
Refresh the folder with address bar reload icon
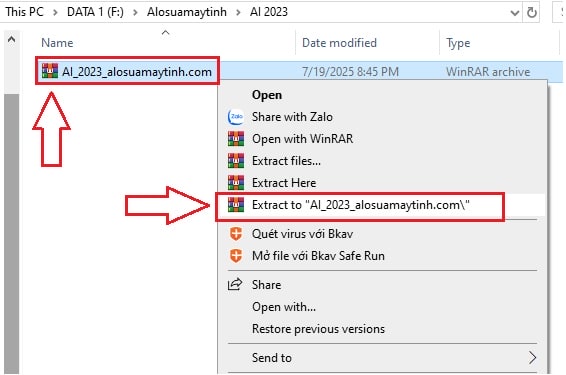[531, 13]
